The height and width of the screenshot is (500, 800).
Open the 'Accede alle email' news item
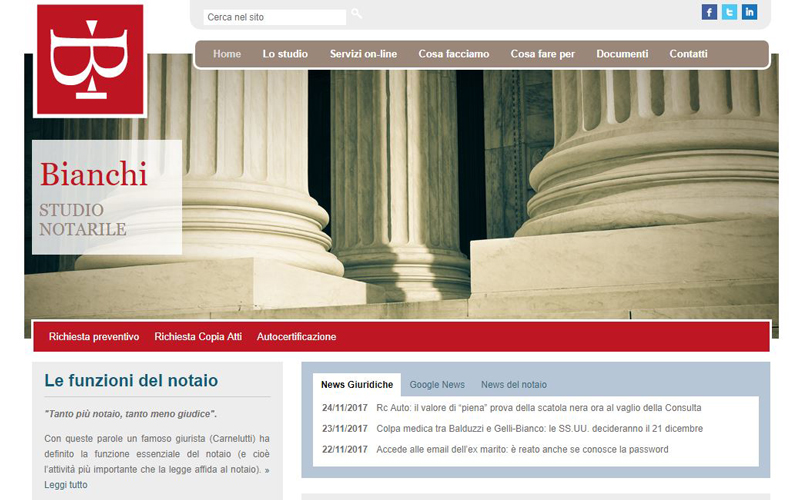point(522,449)
